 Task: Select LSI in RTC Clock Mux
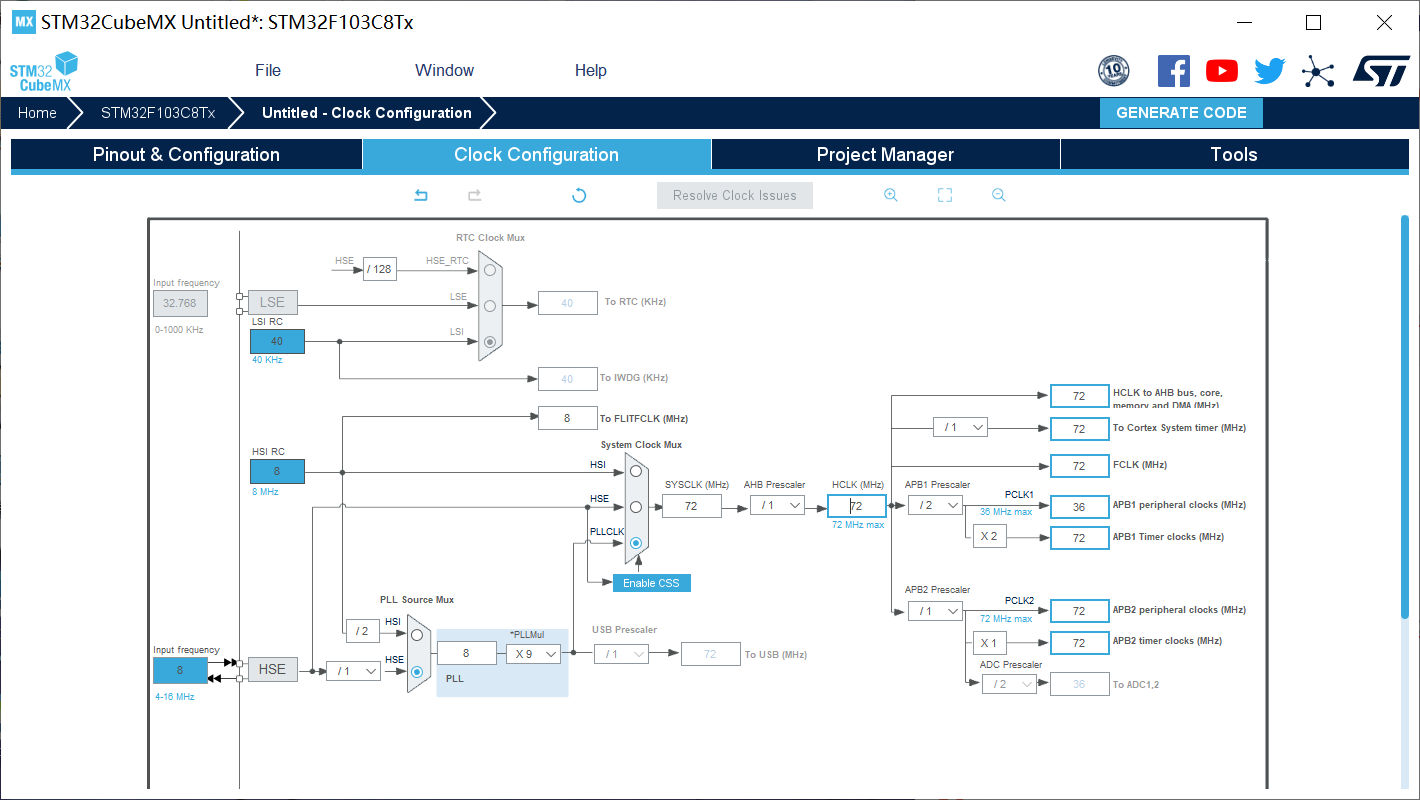click(489, 342)
